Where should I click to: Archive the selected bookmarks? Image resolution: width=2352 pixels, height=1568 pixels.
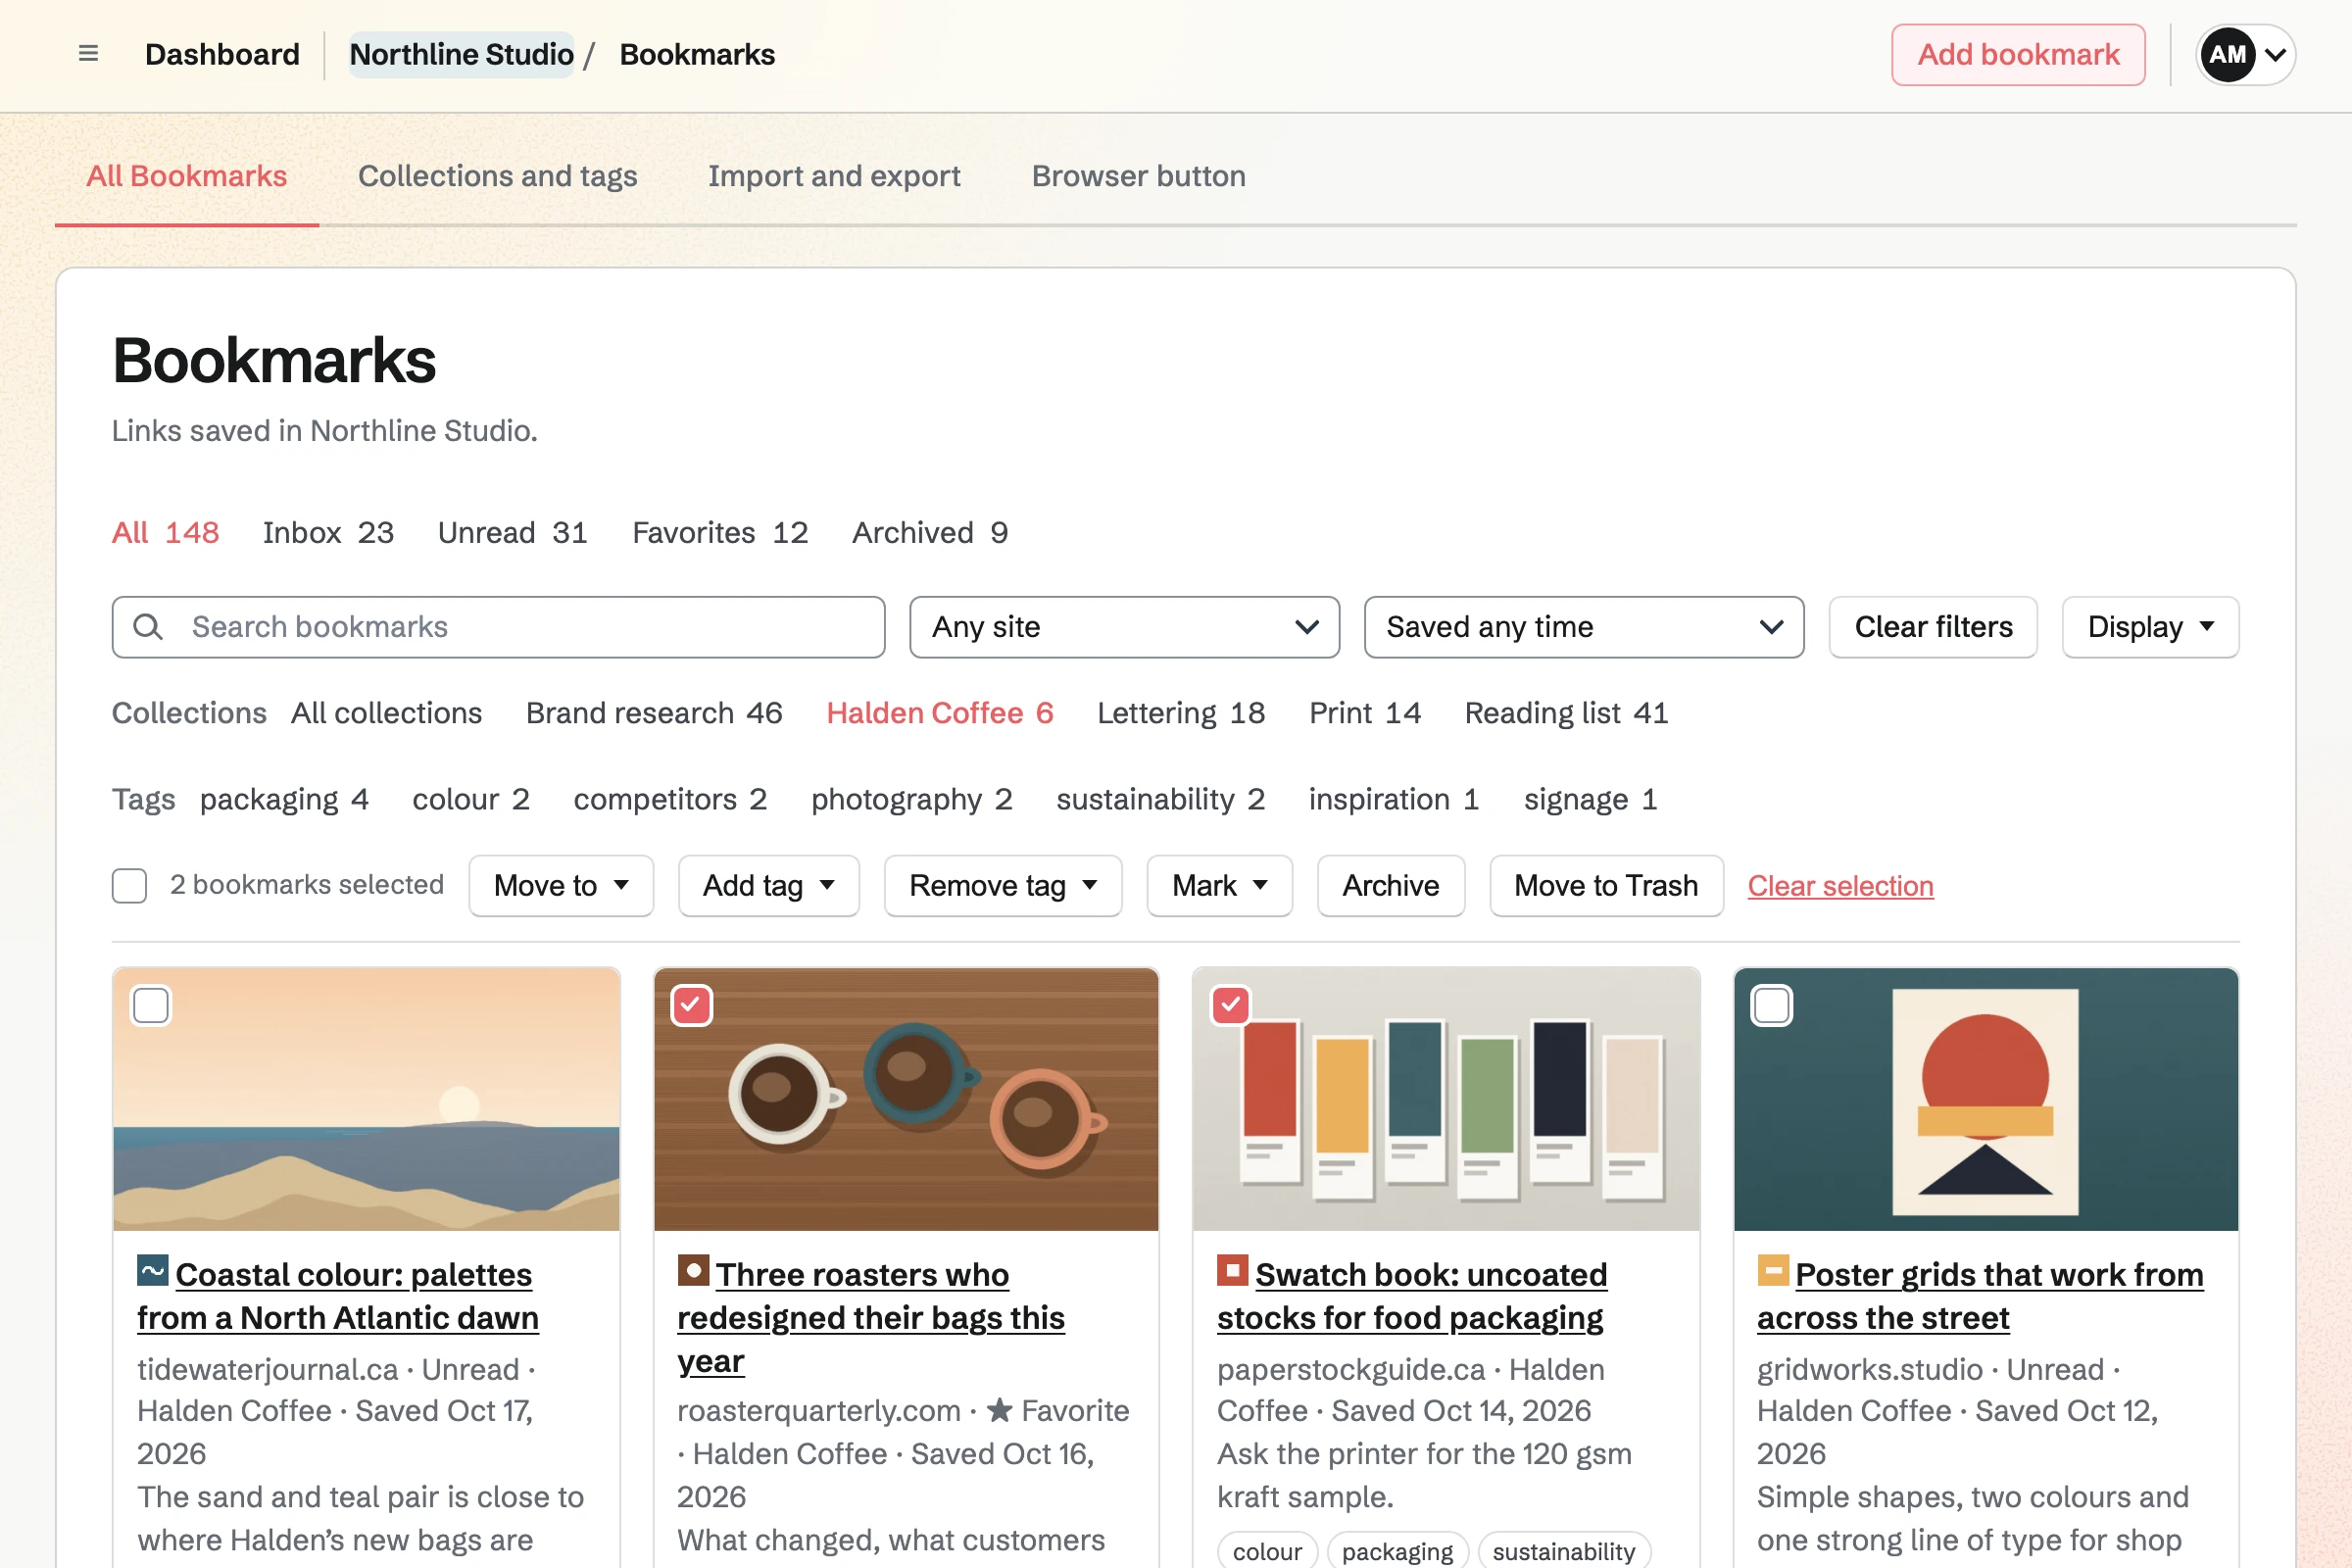click(1391, 886)
